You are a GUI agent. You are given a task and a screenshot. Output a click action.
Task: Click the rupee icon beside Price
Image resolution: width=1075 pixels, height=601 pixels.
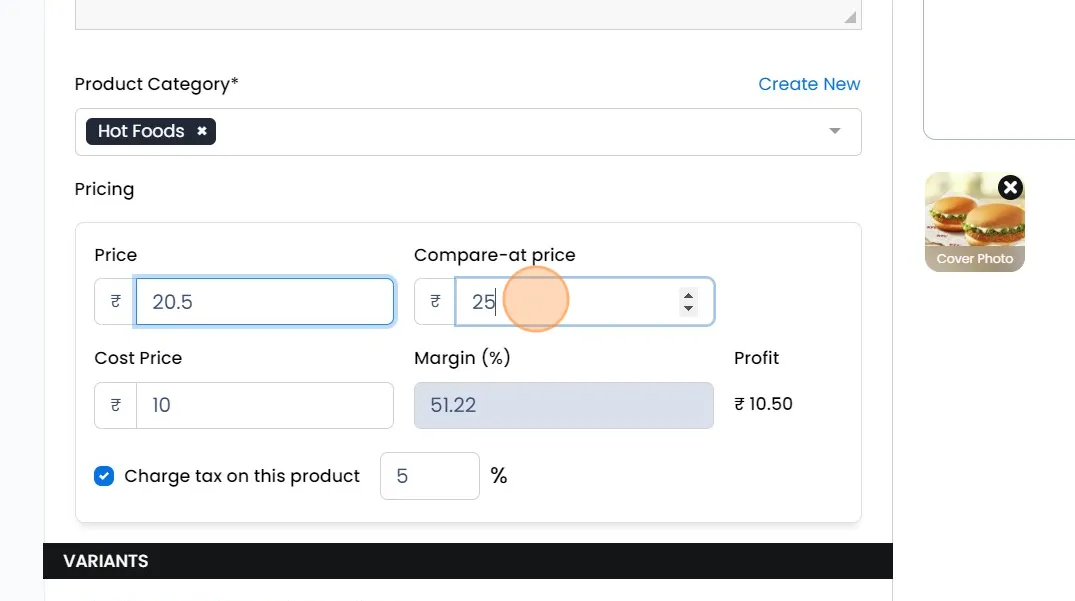[116, 301]
